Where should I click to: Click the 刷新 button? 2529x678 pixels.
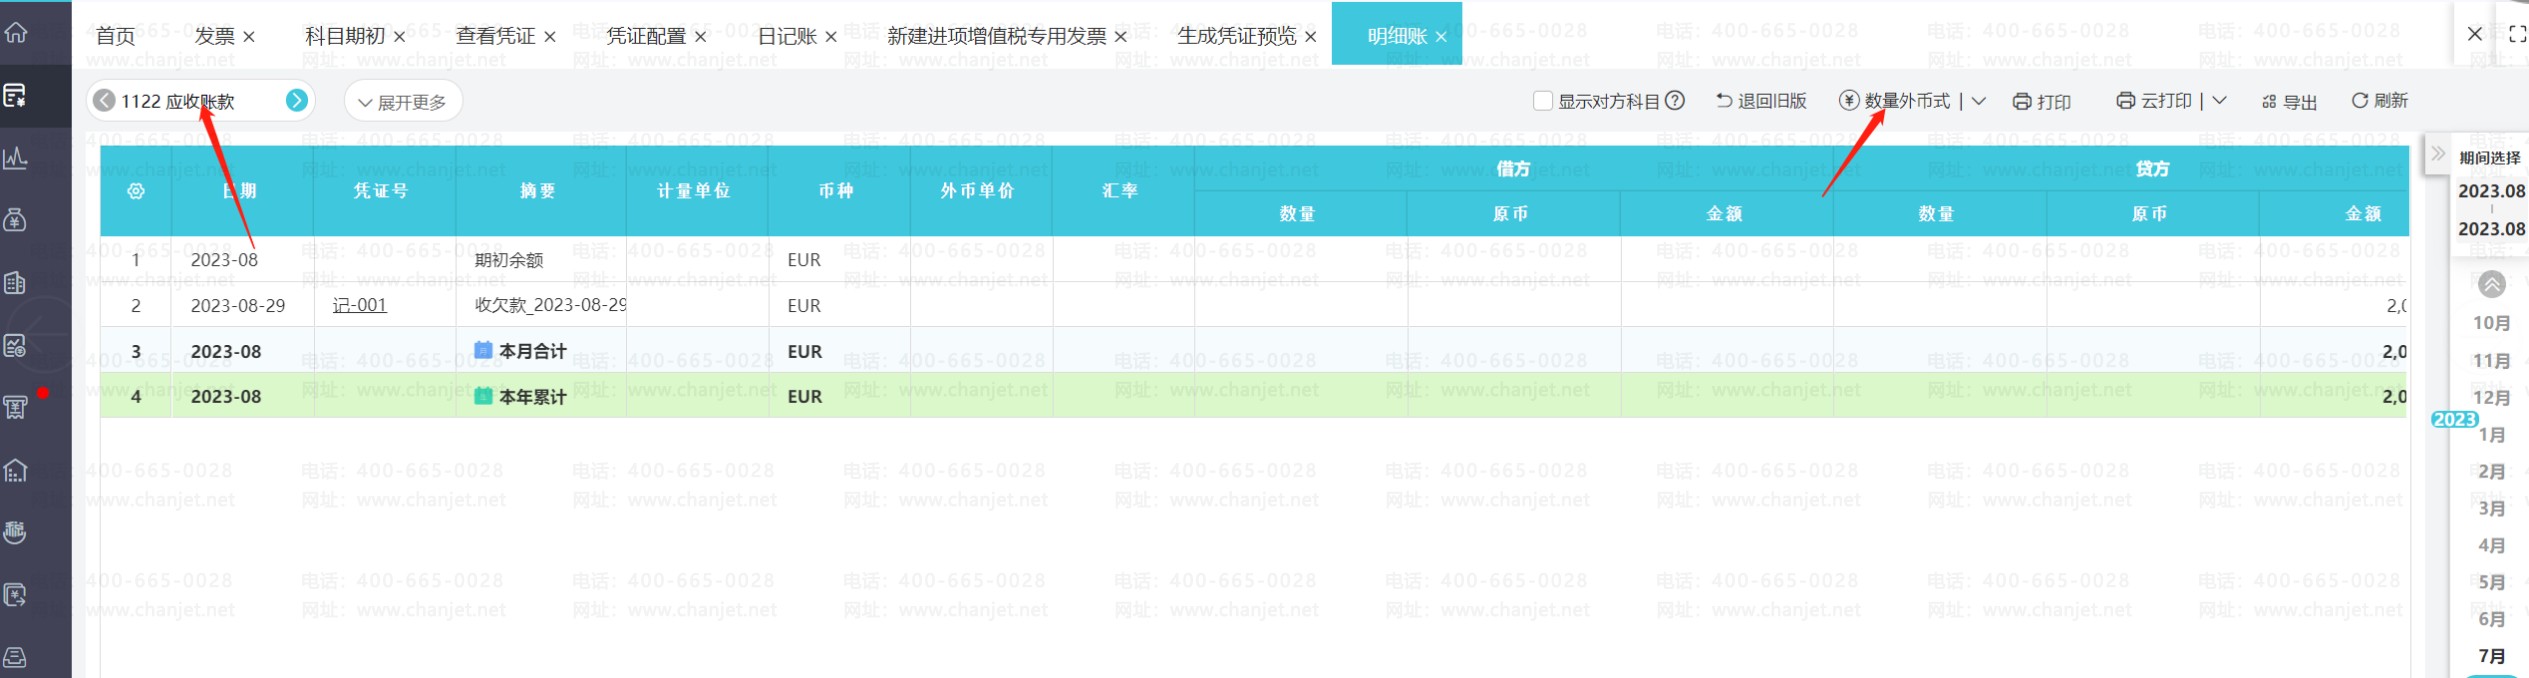coord(2380,101)
